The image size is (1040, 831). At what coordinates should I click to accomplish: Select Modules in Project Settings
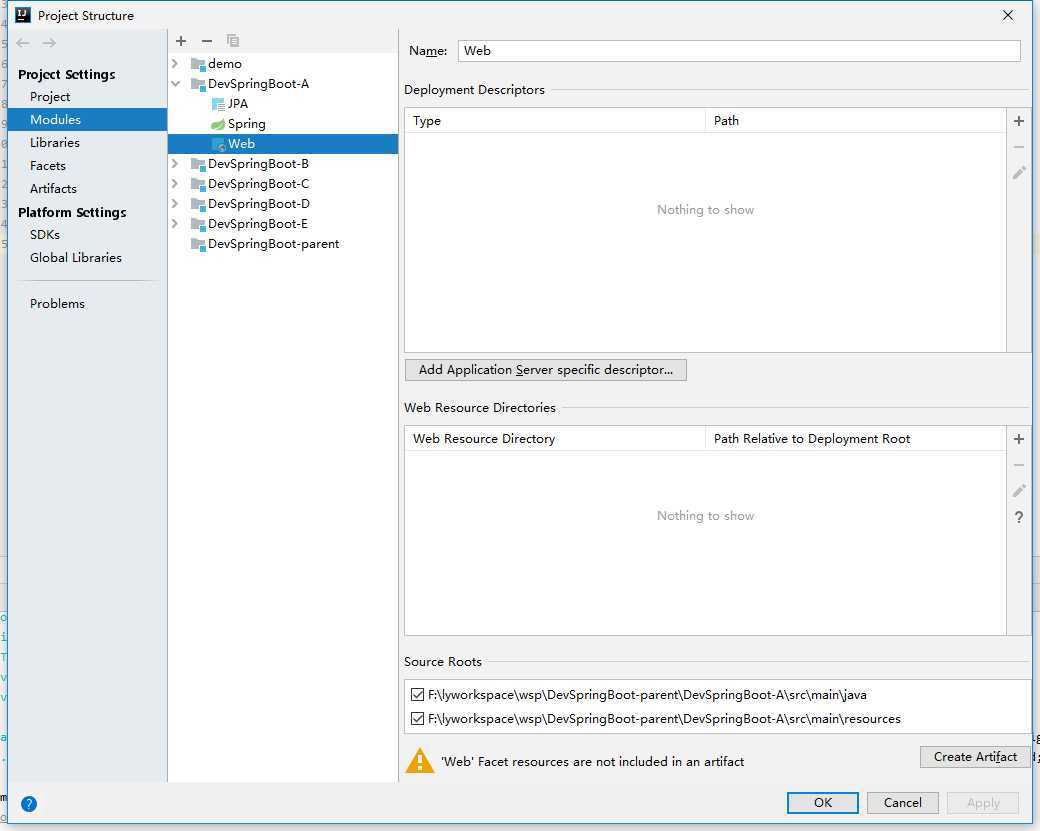(88, 119)
